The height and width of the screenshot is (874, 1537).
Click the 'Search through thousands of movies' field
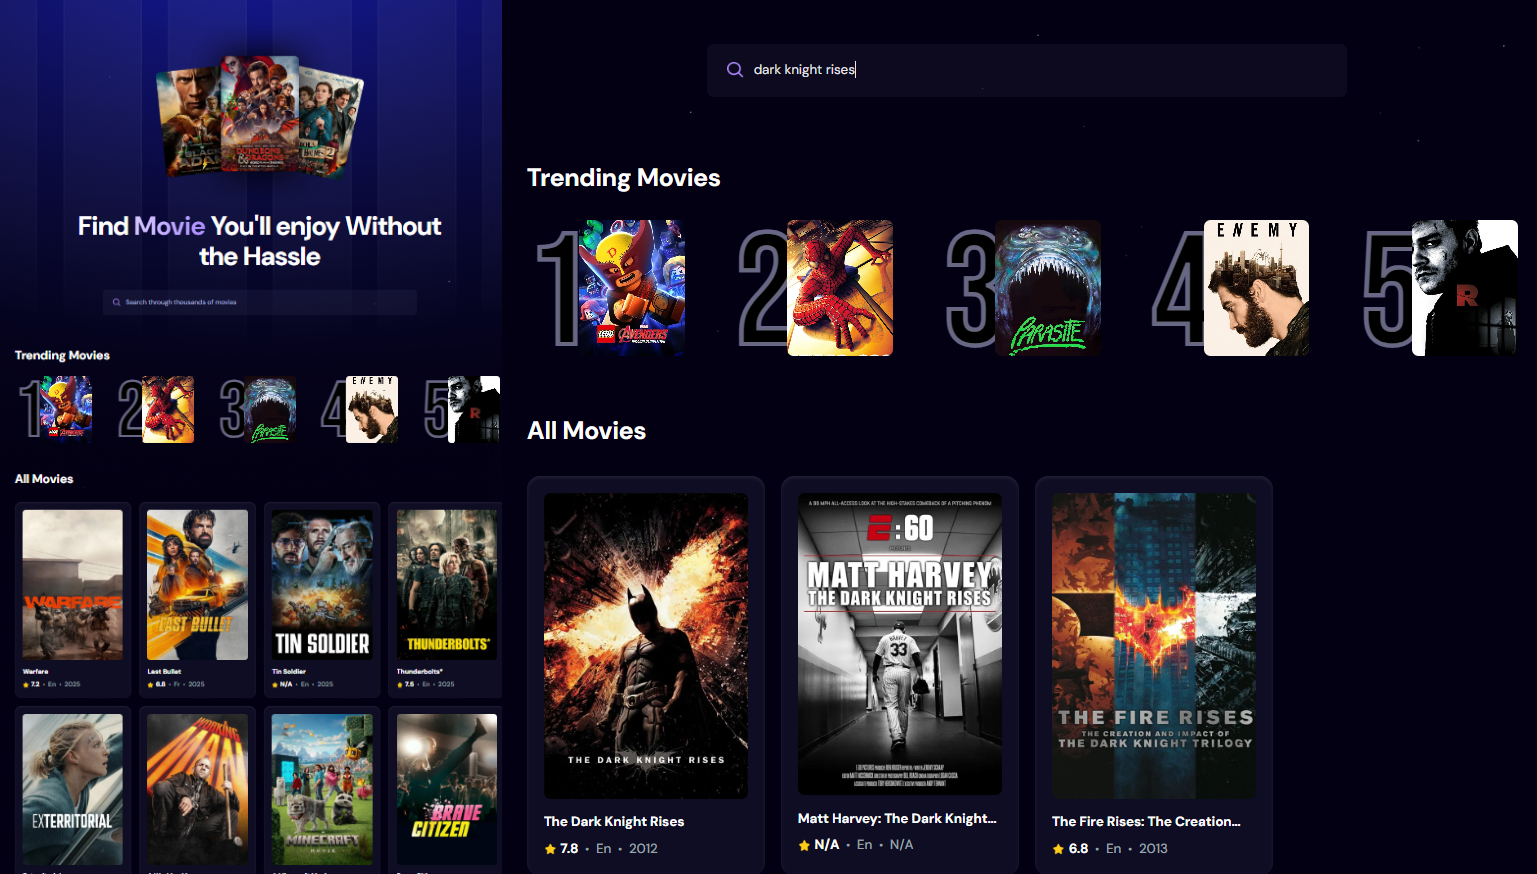[260, 302]
